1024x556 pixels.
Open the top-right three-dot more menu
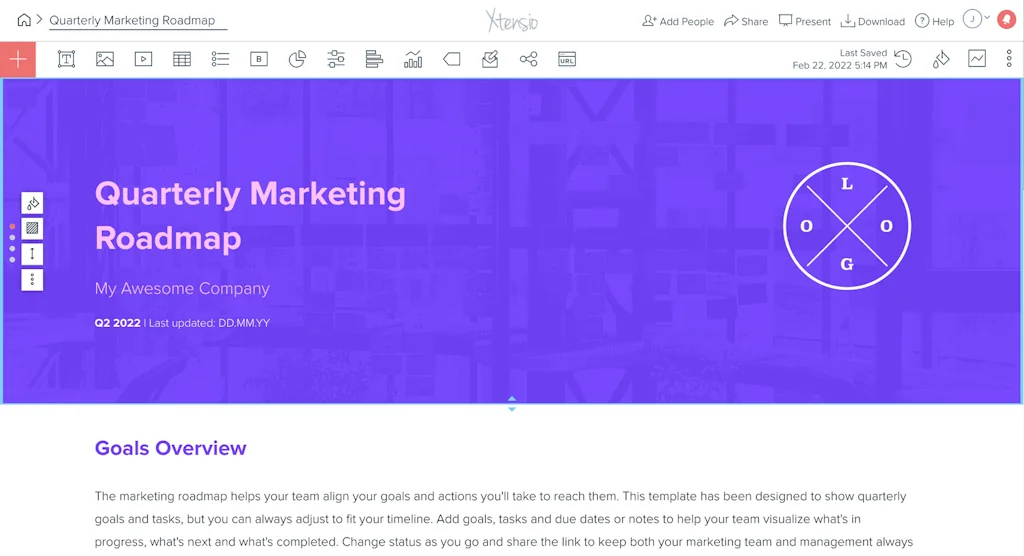pyautogui.click(x=1009, y=59)
